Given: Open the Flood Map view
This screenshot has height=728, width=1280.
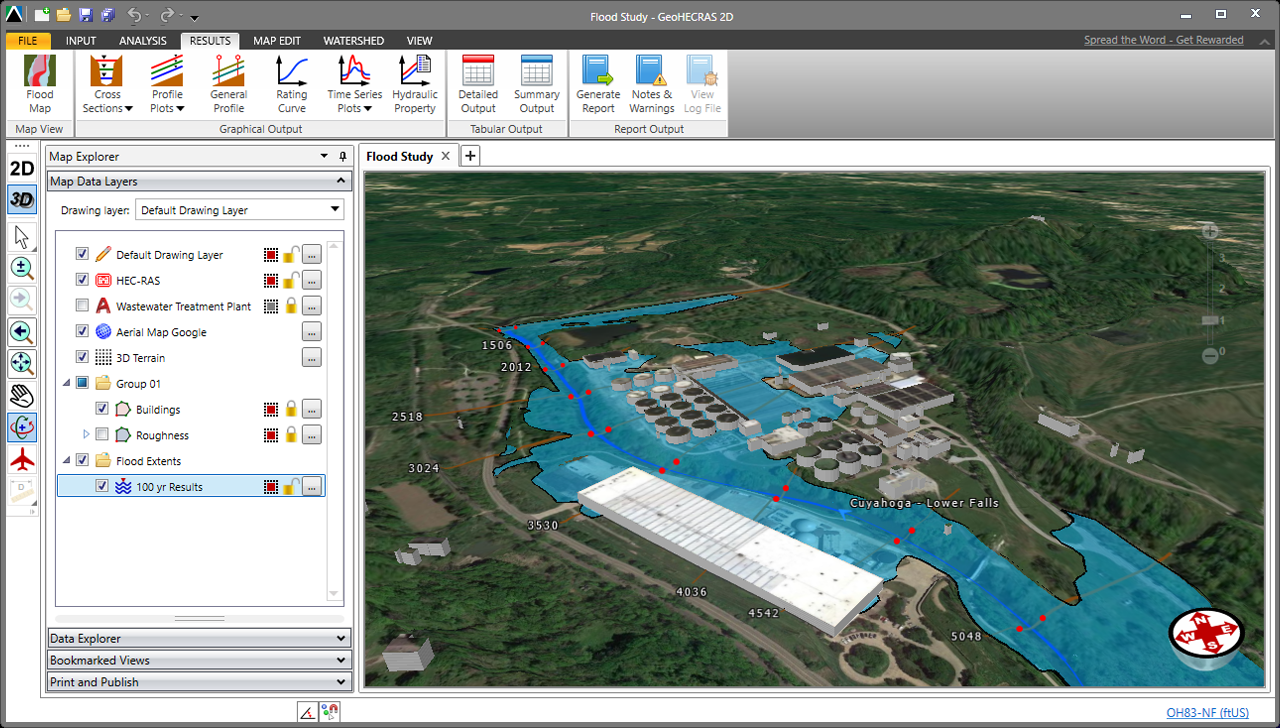Looking at the screenshot, I should (x=40, y=85).
